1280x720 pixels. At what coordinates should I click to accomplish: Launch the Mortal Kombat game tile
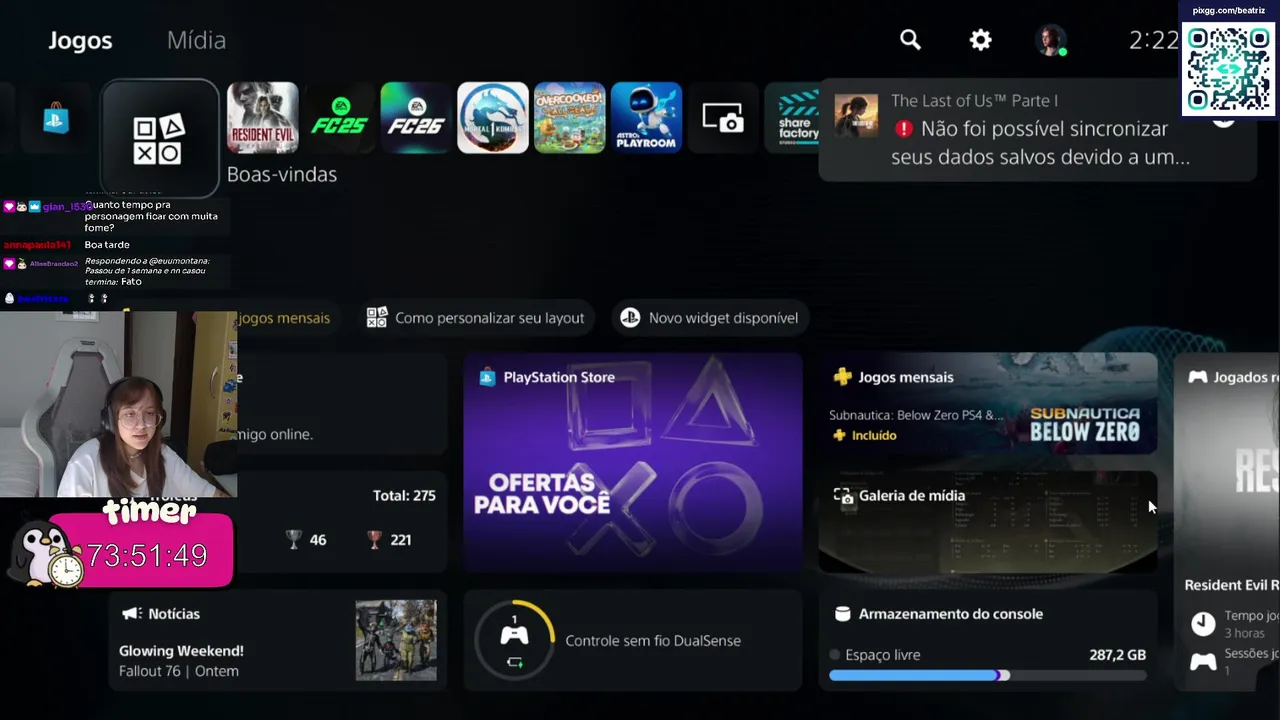pos(493,118)
